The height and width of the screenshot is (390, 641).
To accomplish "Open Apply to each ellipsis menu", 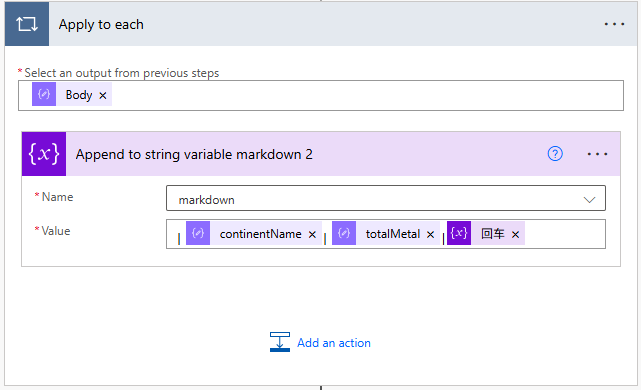I will point(614,25).
